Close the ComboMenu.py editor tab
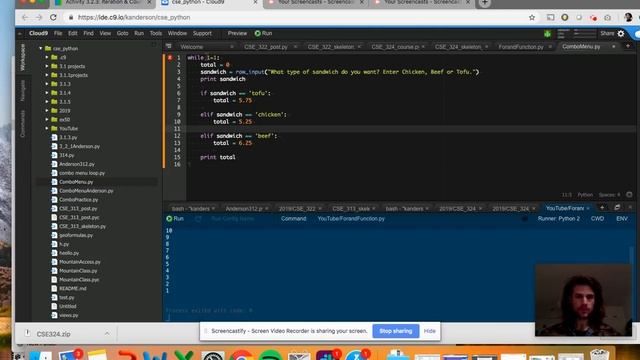 coord(613,47)
